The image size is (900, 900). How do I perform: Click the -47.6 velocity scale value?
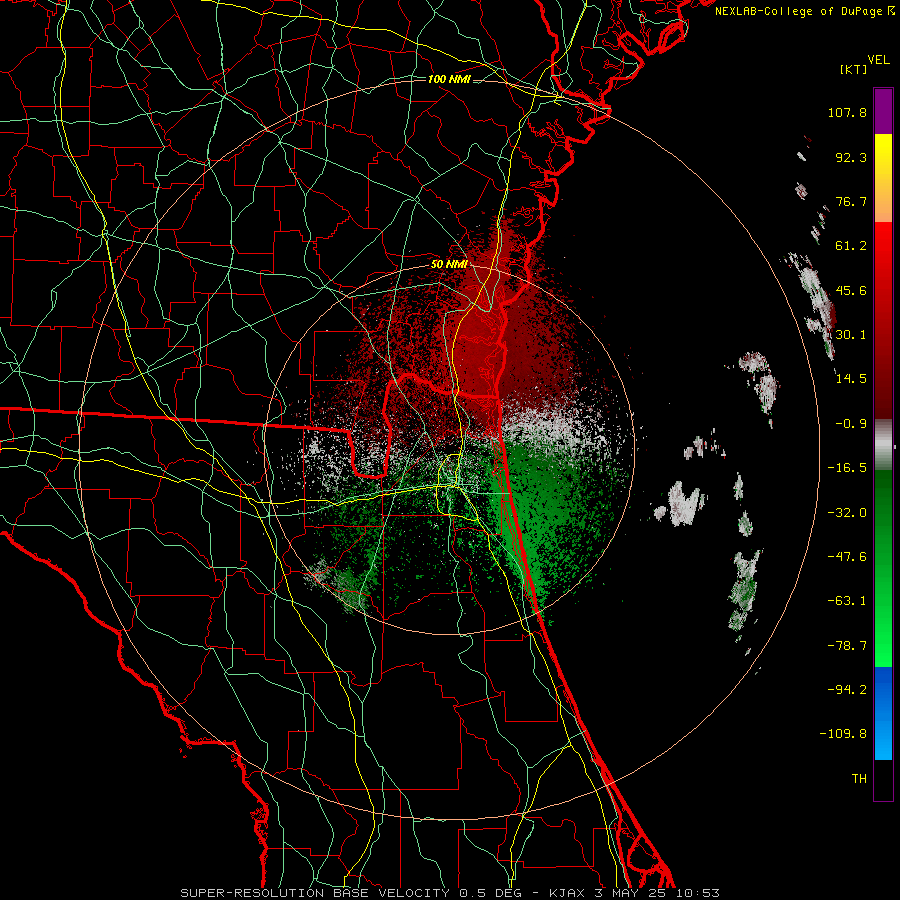click(x=847, y=557)
